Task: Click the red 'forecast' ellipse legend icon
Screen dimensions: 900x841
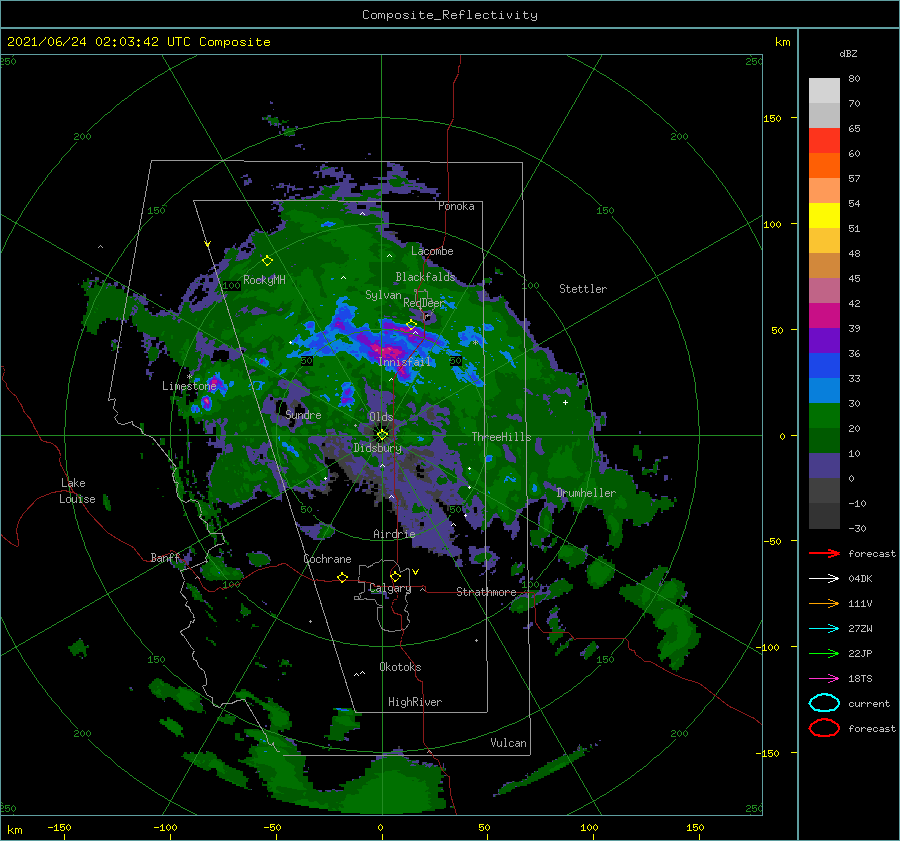Action: (824, 728)
